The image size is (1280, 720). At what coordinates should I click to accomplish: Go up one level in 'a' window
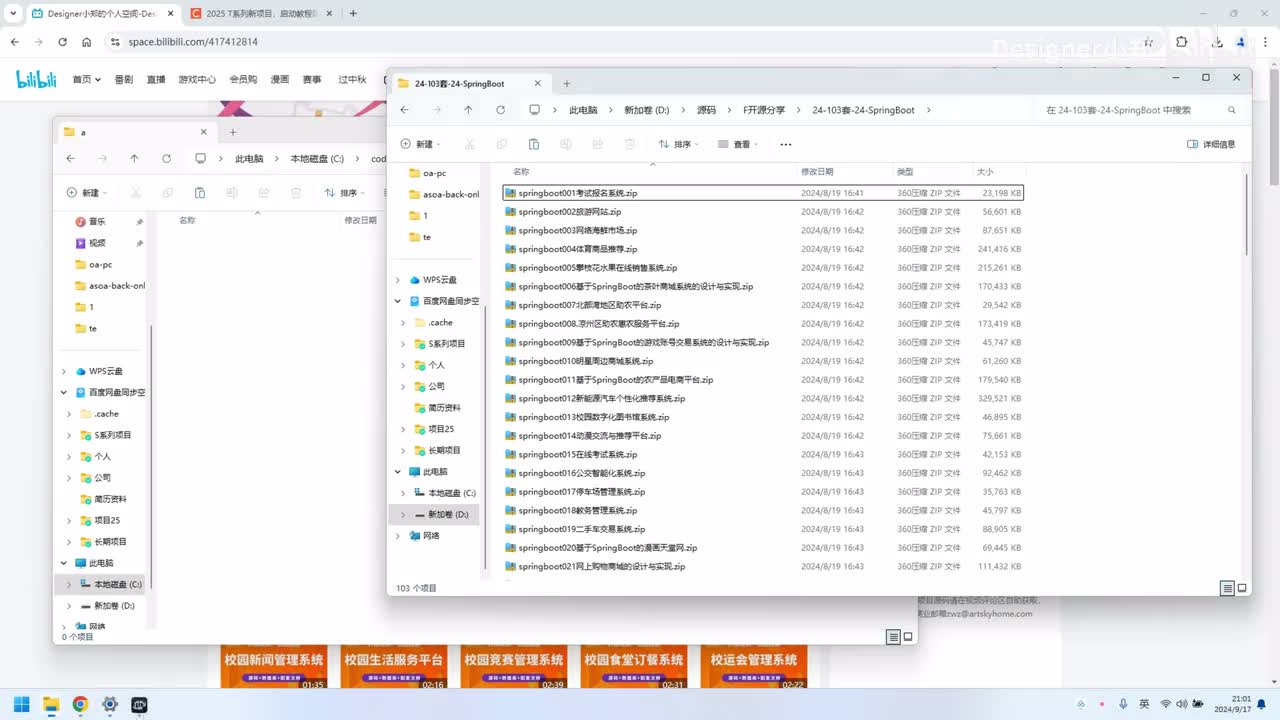coord(134,158)
